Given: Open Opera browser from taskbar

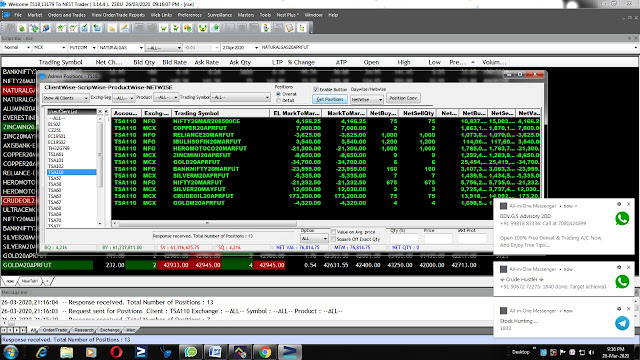Looking at the screenshot, I should (116, 352).
